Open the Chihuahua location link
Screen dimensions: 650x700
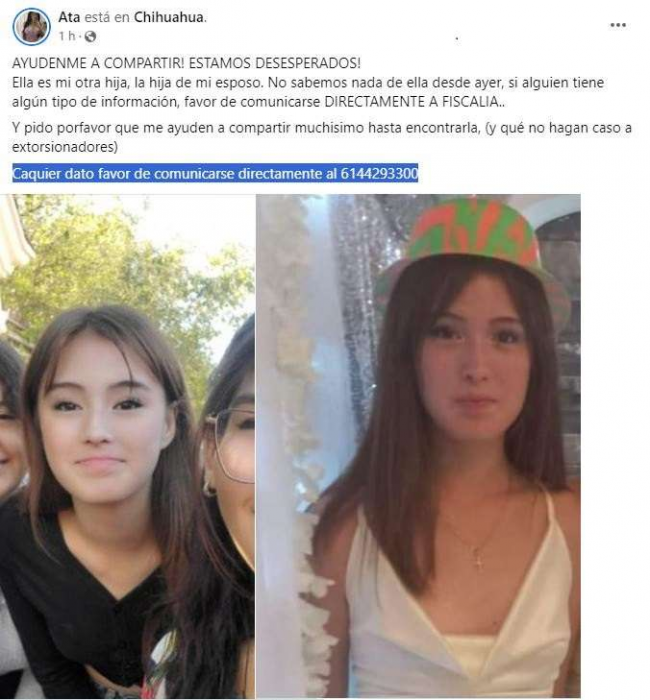coord(169,17)
